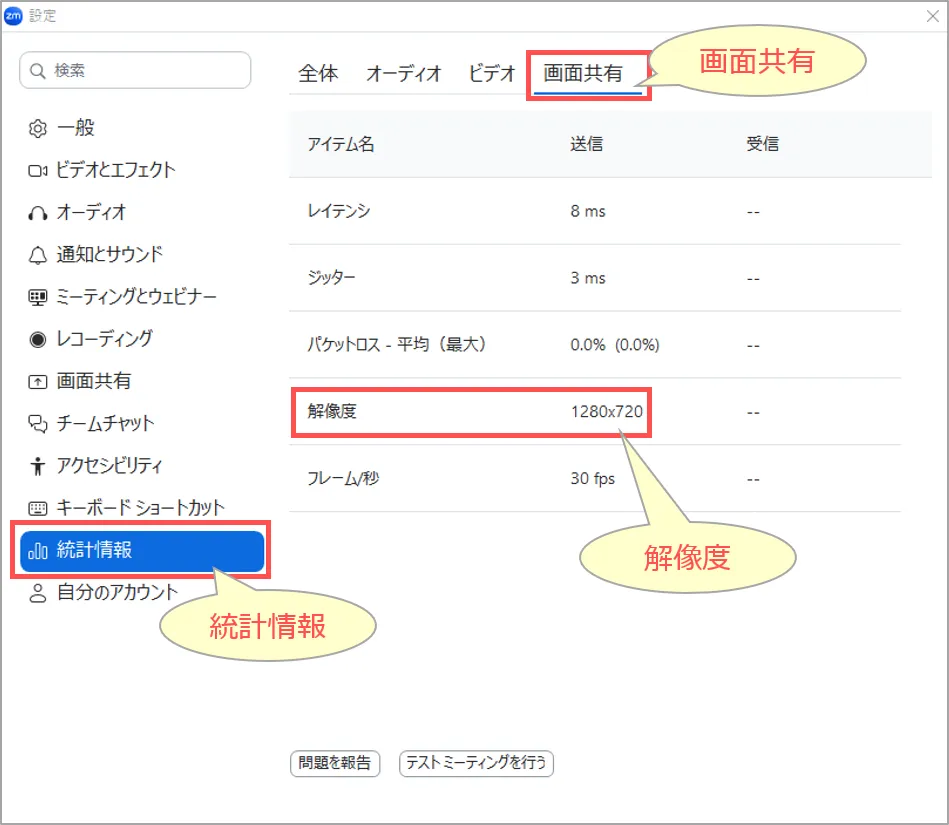Image resolution: width=949 pixels, height=825 pixels.
Task: Open オーディオ settings via headphone icon
Action: tap(38, 213)
